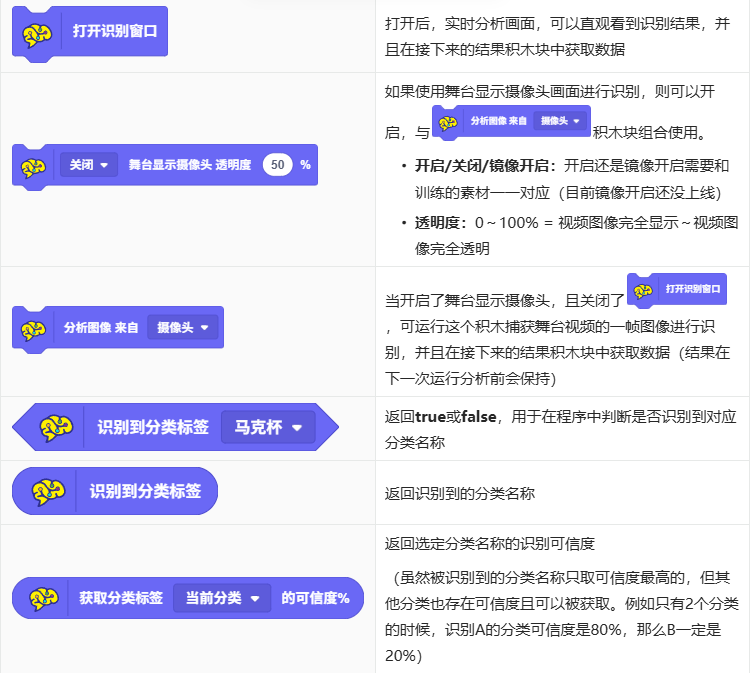Viewport: 750px width, 673px height.
Task: Open 摄像头 dropdown in the small inline block
Action: coord(560,121)
